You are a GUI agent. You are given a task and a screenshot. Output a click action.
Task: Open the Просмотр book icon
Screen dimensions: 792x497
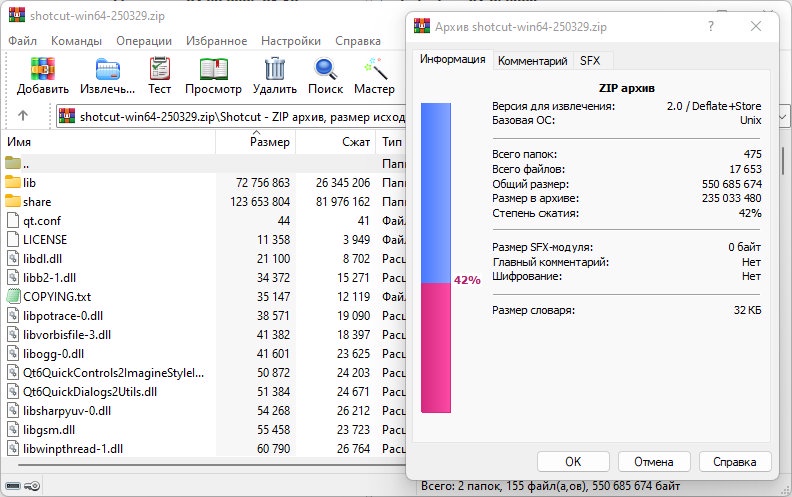[x=213, y=69]
